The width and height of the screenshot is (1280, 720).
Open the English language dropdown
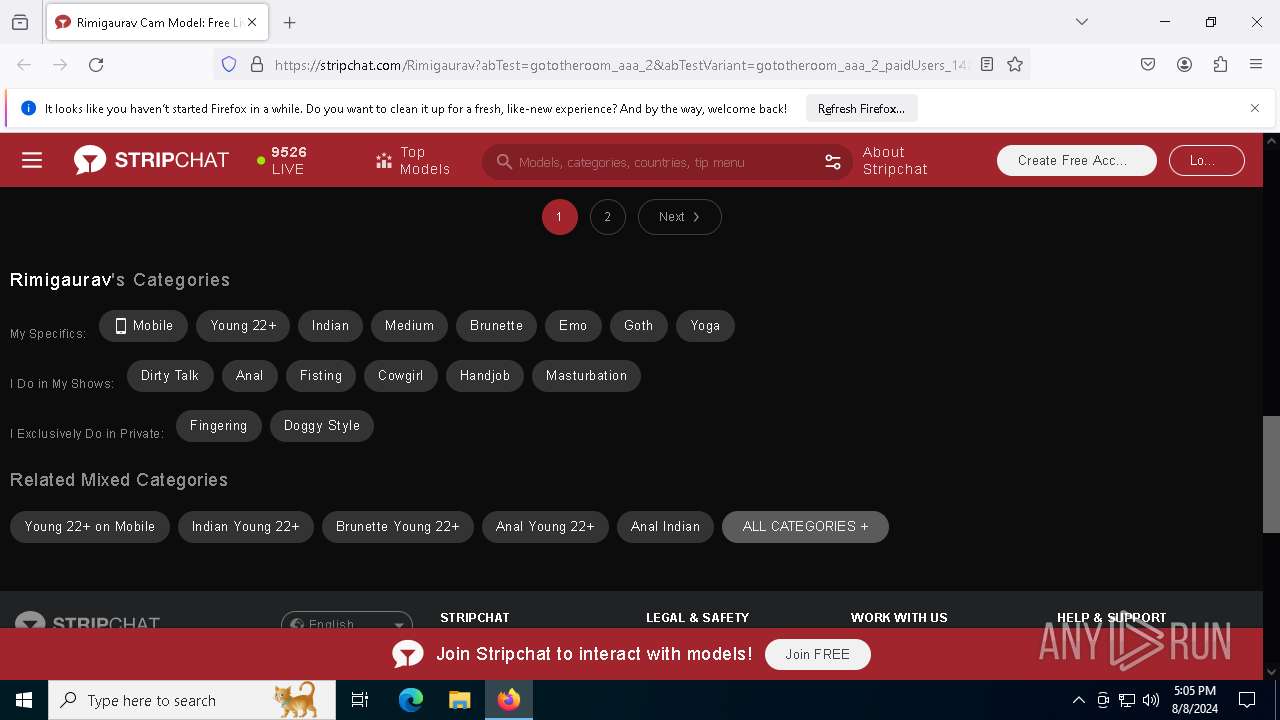point(347,622)
